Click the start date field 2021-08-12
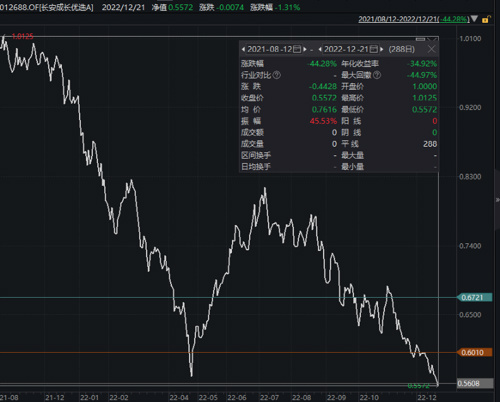This screenshot has width=500, height=402. 270,49
